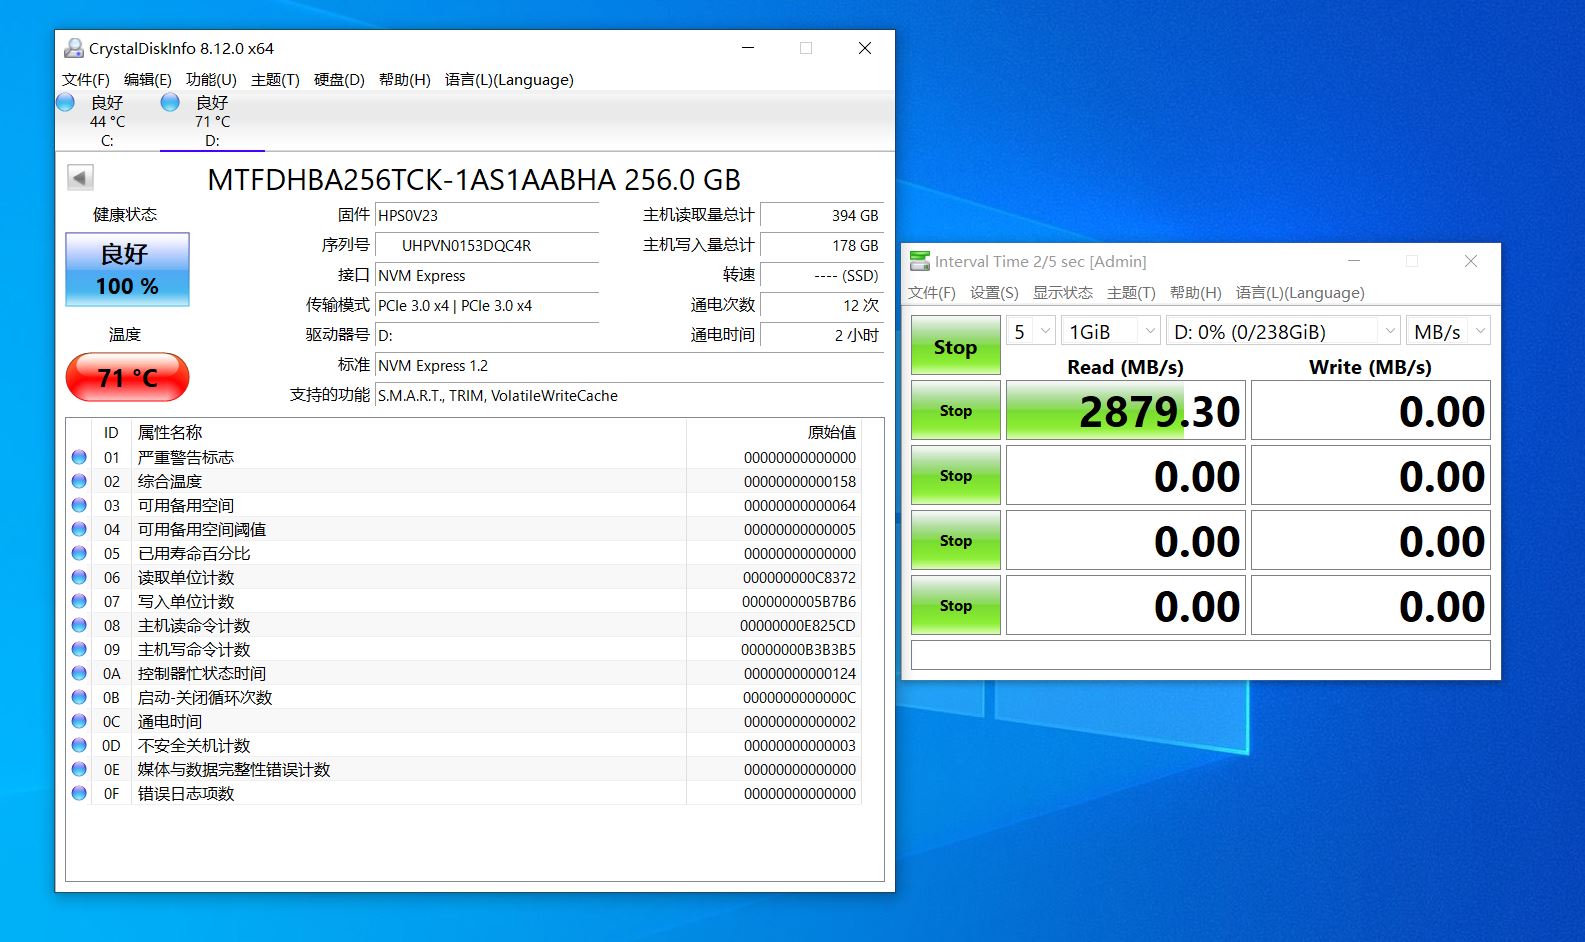
Task: Click the blue status icon for 综合温度 row
Action: click(x=79, y=482)
